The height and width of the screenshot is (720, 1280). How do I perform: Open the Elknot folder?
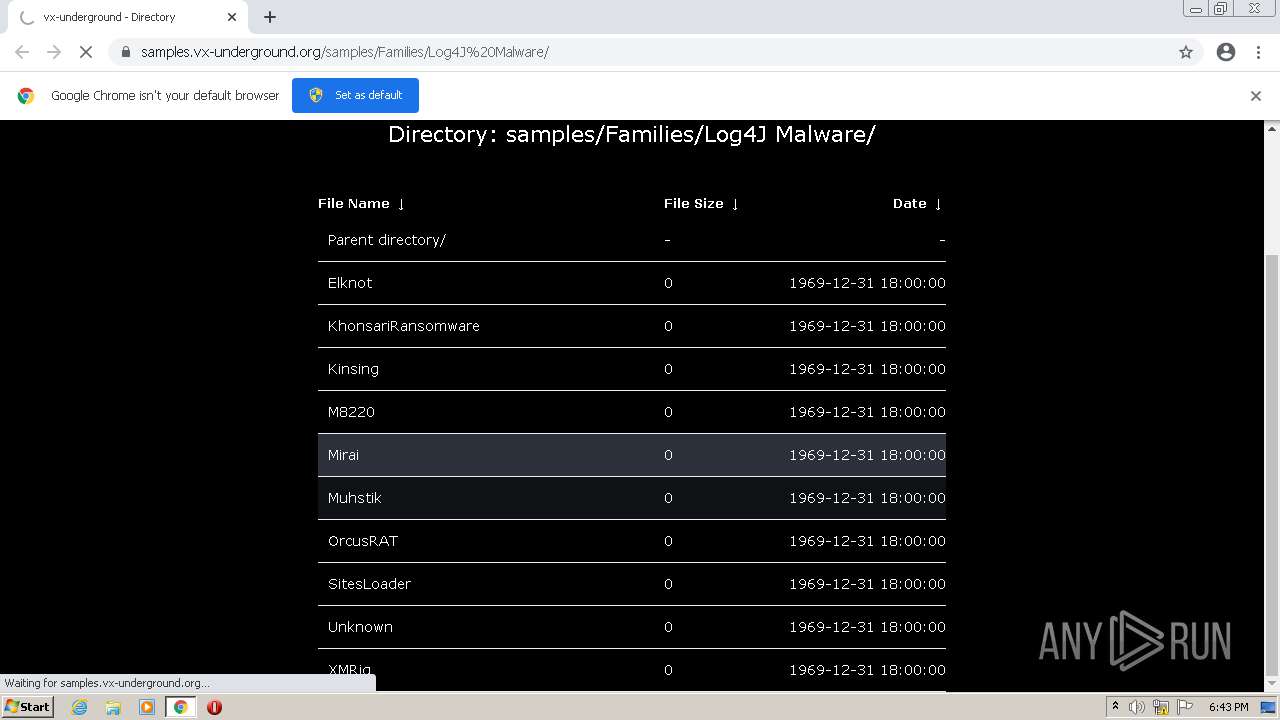350,283
